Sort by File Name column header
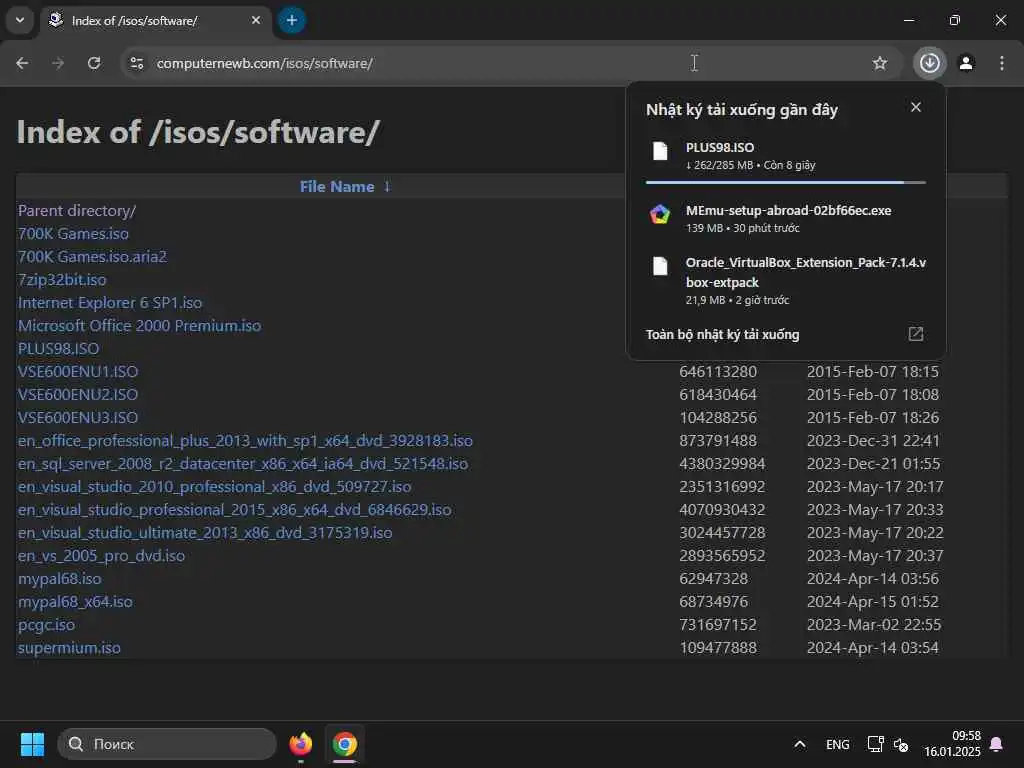This screenshot has height=768, width=1024. (x=337, y=187)
